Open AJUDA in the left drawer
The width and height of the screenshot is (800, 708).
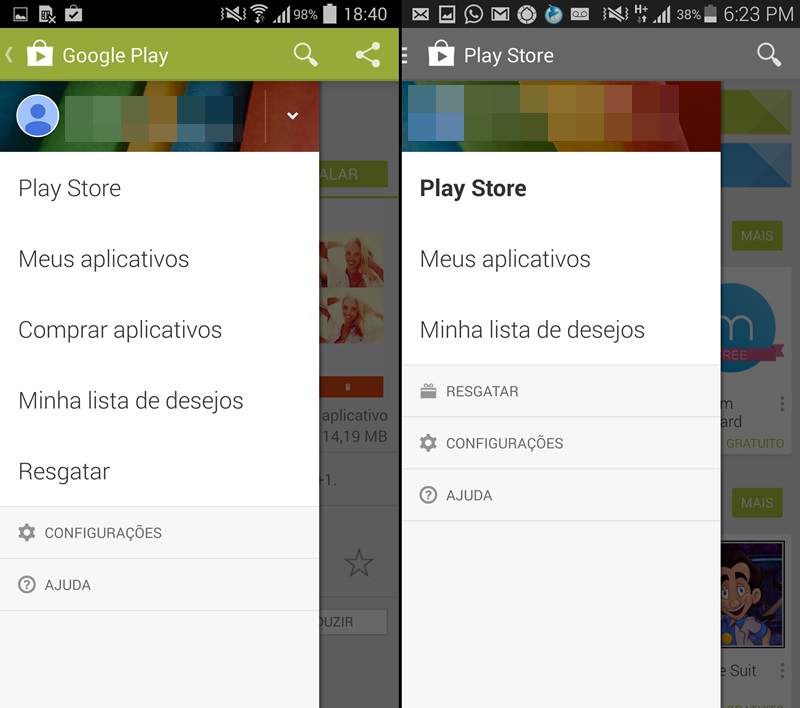click(160, 585)
